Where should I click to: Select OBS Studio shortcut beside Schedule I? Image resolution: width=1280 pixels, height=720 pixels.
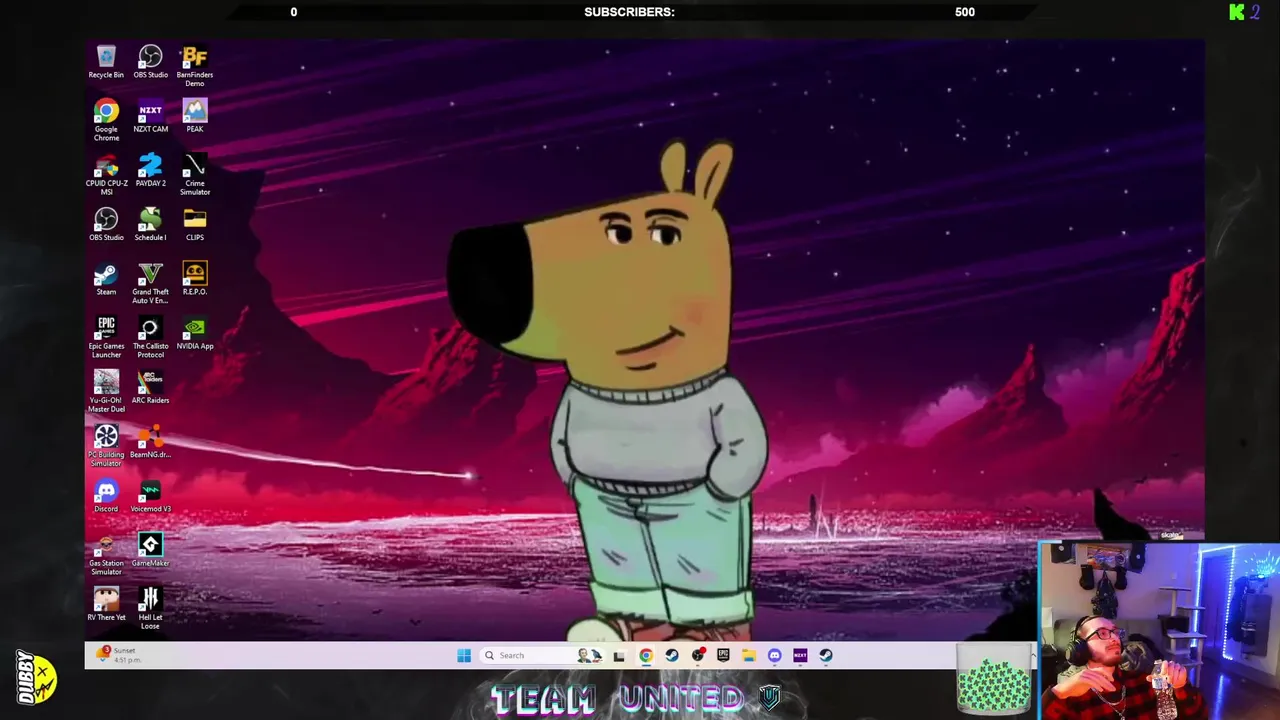[106, 224]
